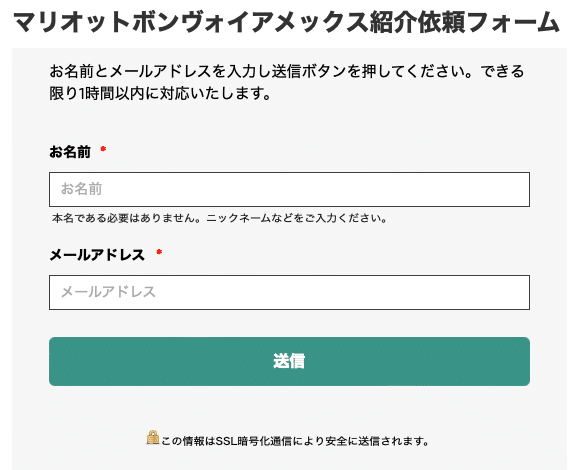Click the red asterisk next to お名前
The height and width of the screenshot is (470, 578).
tap(103, 149)
